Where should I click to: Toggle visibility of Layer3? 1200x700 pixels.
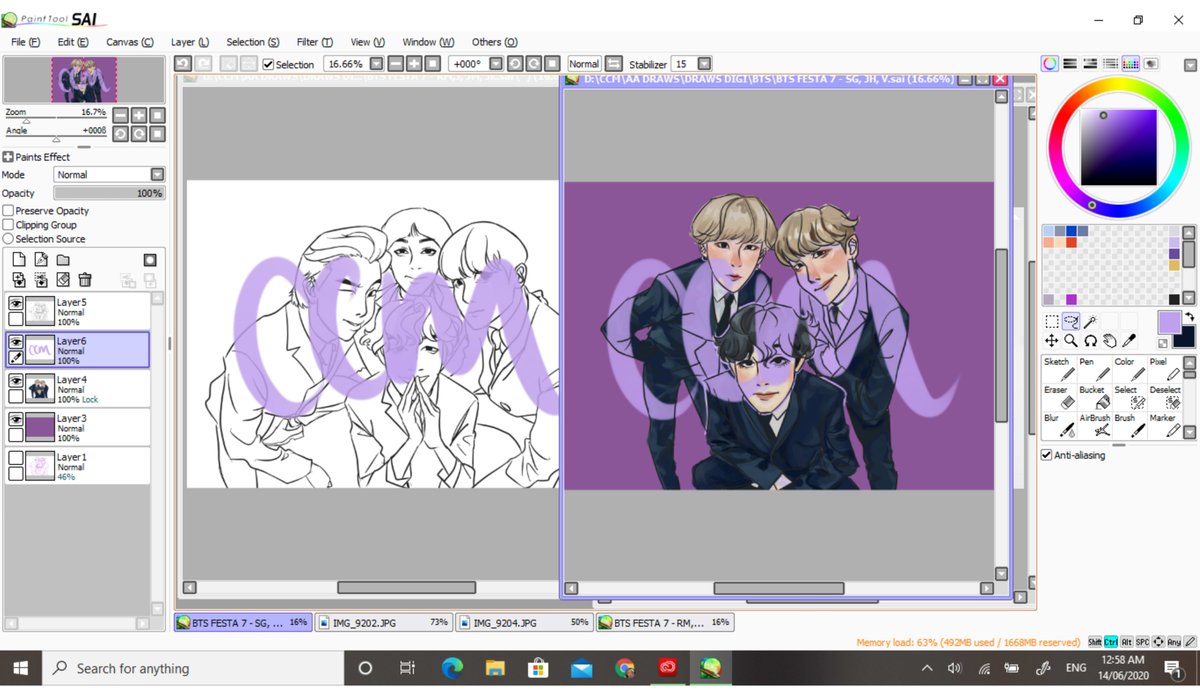(16, 419)
